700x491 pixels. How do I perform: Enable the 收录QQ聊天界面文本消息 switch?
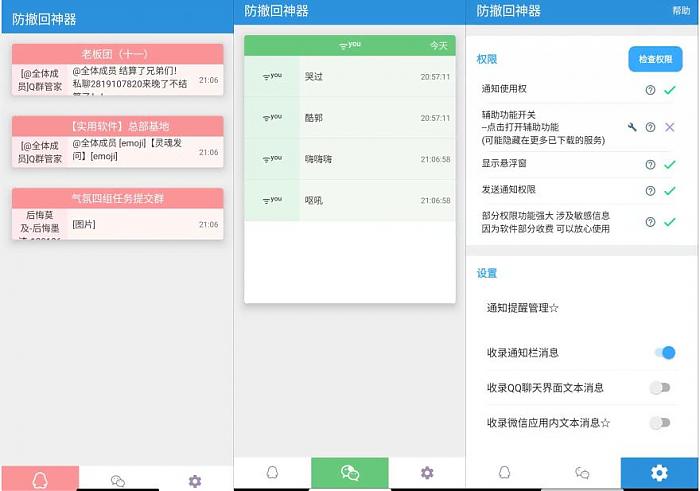[659, 387]
